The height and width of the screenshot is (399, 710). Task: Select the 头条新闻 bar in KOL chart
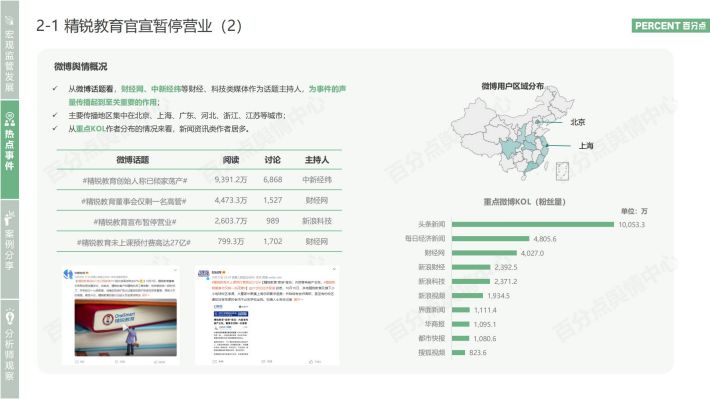click(532, 224)
